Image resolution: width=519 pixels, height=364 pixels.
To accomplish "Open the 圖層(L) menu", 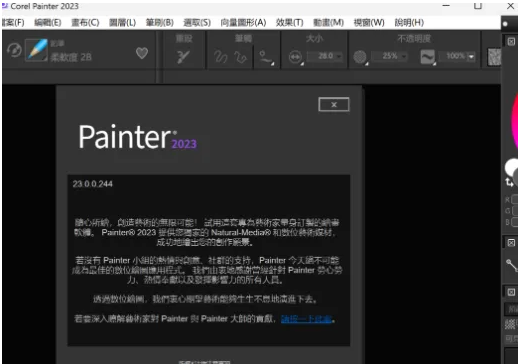I will click(x=122, y=22).
